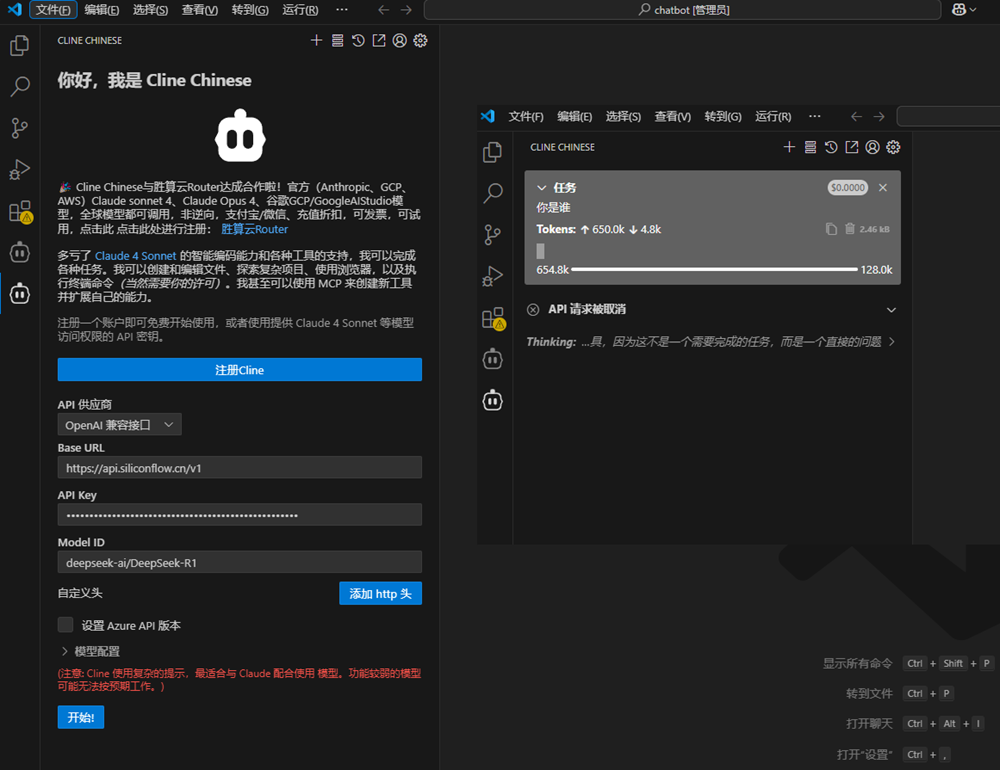
Task: Open the more menus ellipsis in the chatbot menu bar
Action: click(x=342, y=10)
